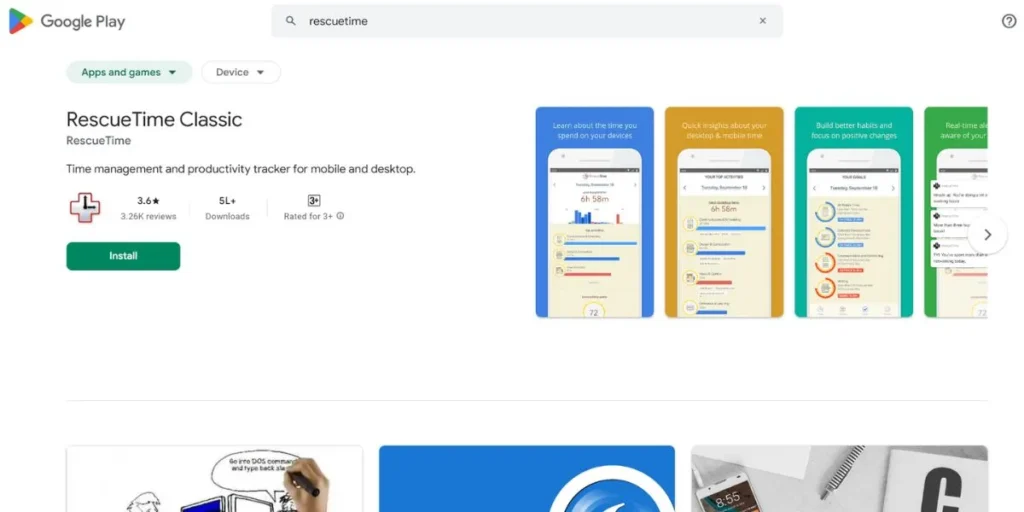The width and height of the screenshot is (1024, 512).
Task: Open the phone and pencil photo result card
Action: pos(839,479)
